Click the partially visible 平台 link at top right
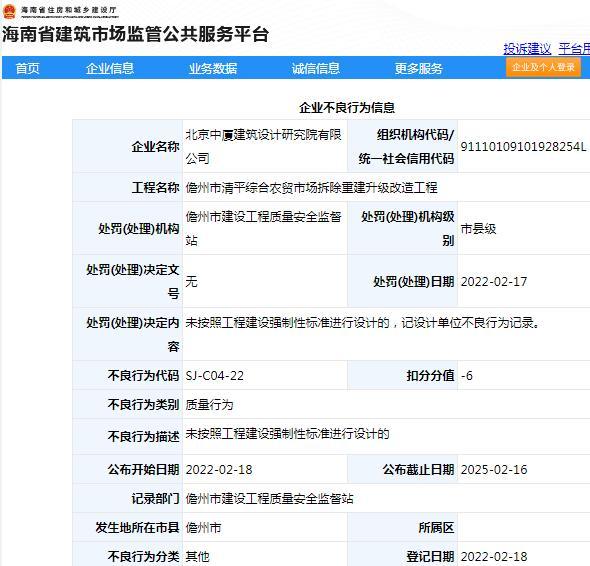 coord(574,49)
